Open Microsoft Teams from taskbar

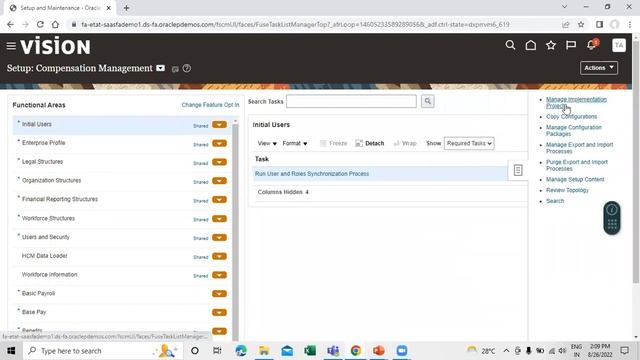pyautogui.click(x=333, y=351)
